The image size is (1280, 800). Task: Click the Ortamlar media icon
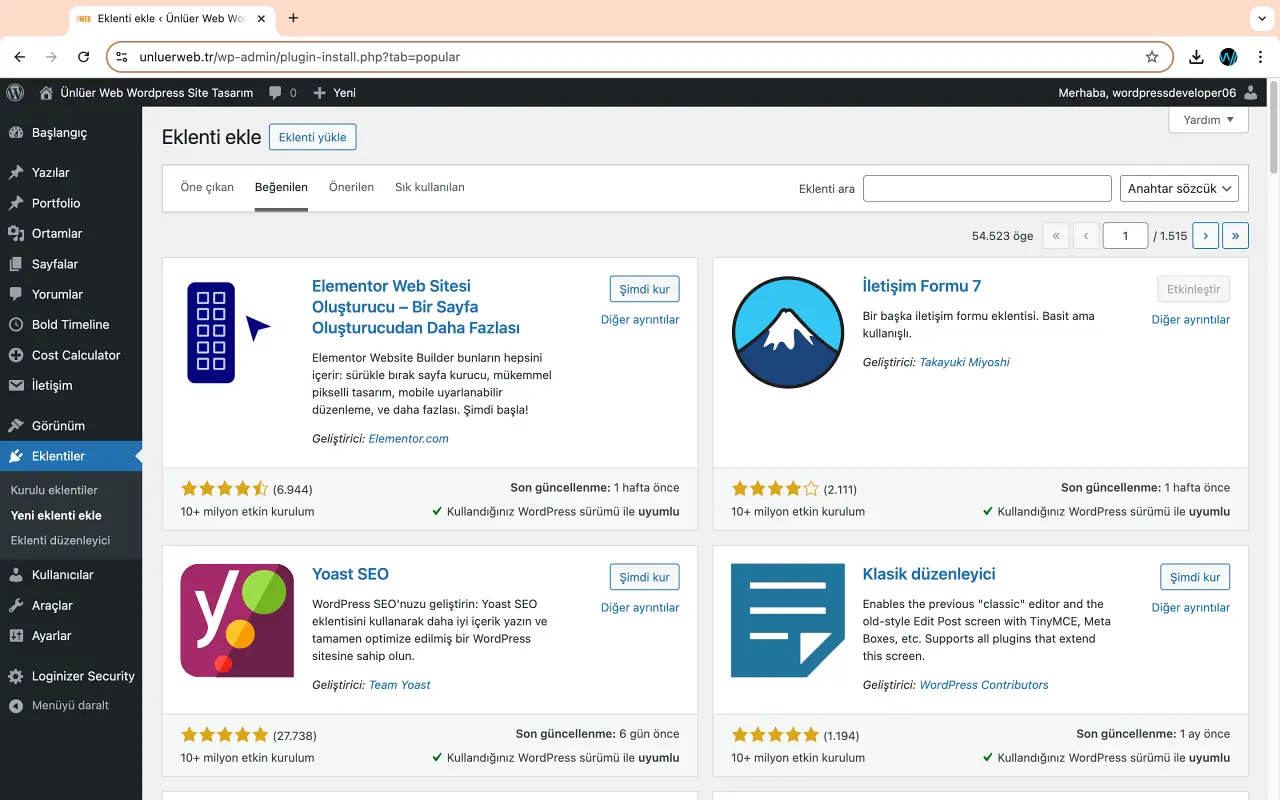coord(15,233)
